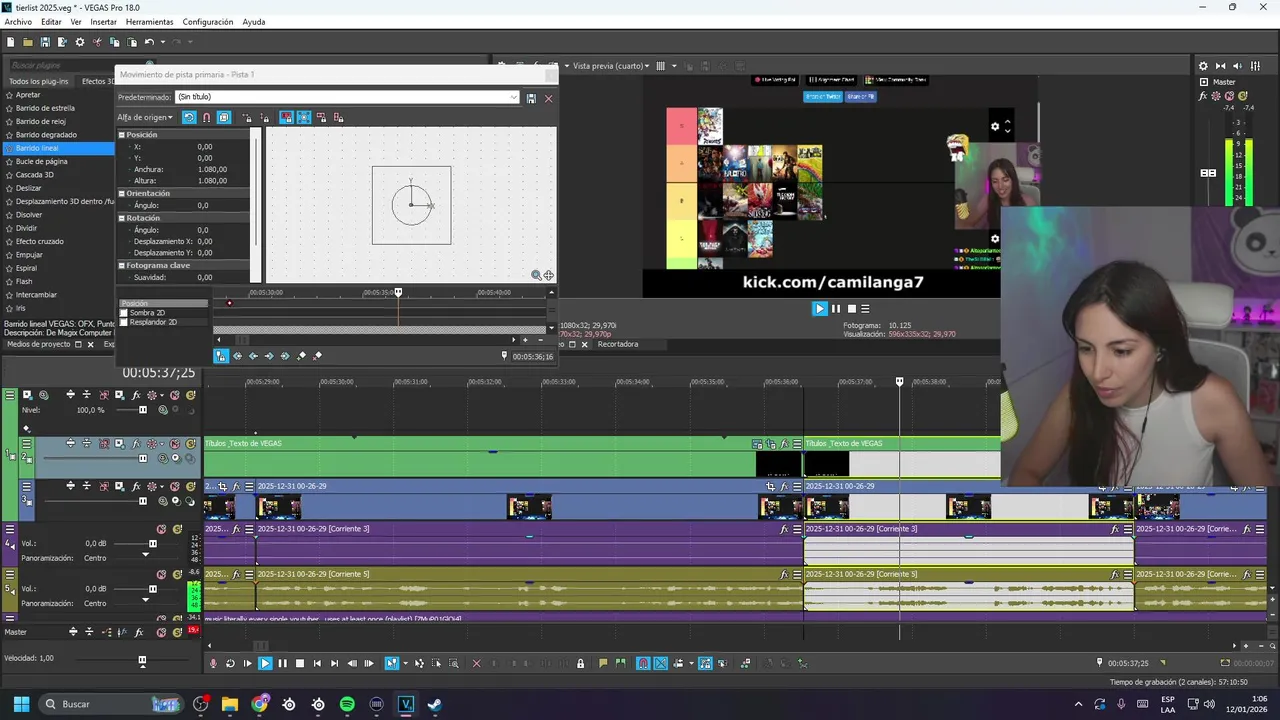The image size is (1280, 720).
Task: Solo track 5 audio
Action: (177, 575)
